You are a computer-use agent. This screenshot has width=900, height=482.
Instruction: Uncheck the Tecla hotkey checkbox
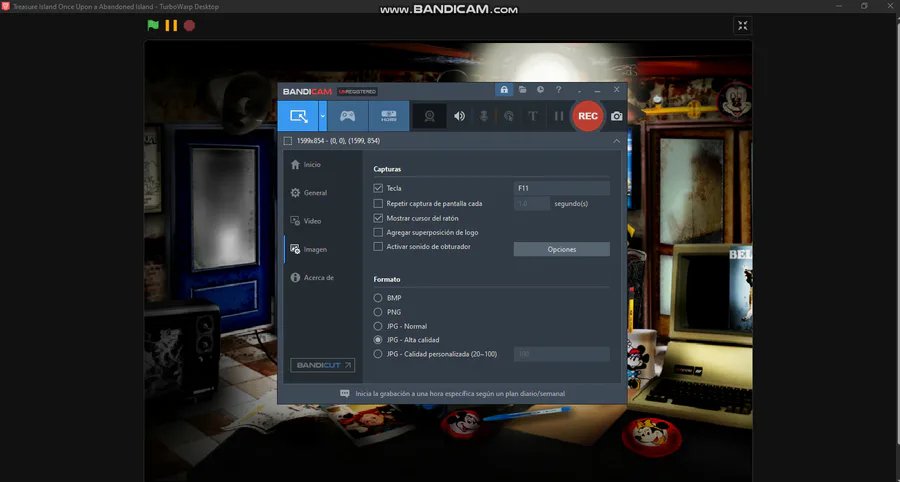pyautogui.click(x=378, y=188)
